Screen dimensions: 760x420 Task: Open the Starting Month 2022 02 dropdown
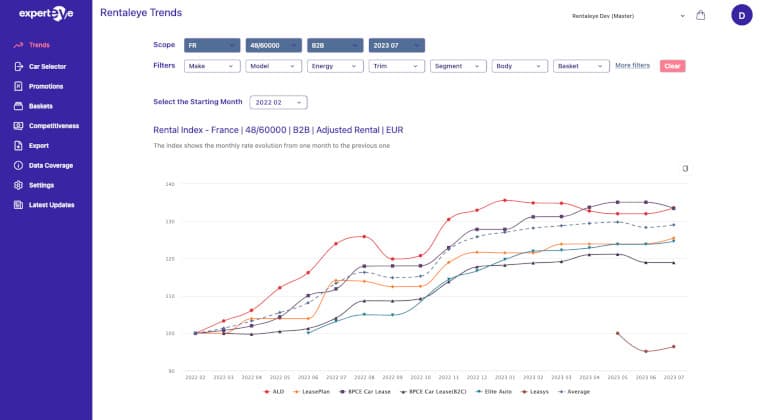point(278,102)
